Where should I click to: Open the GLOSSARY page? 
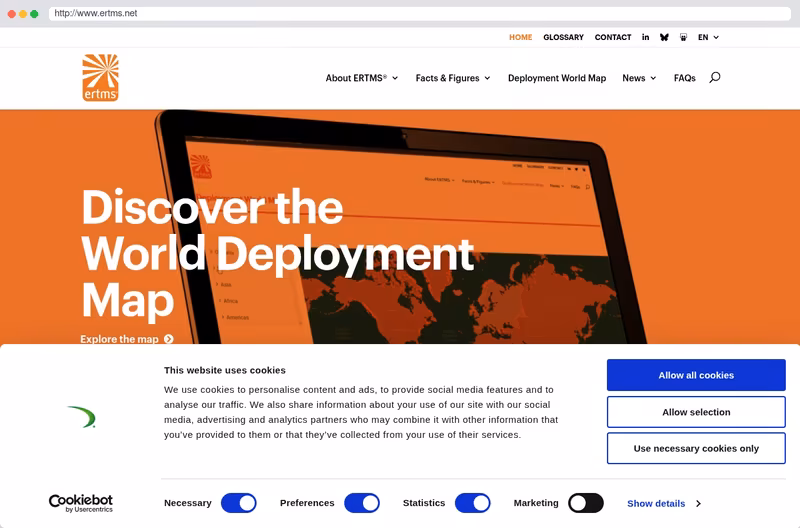coord(563,37)
